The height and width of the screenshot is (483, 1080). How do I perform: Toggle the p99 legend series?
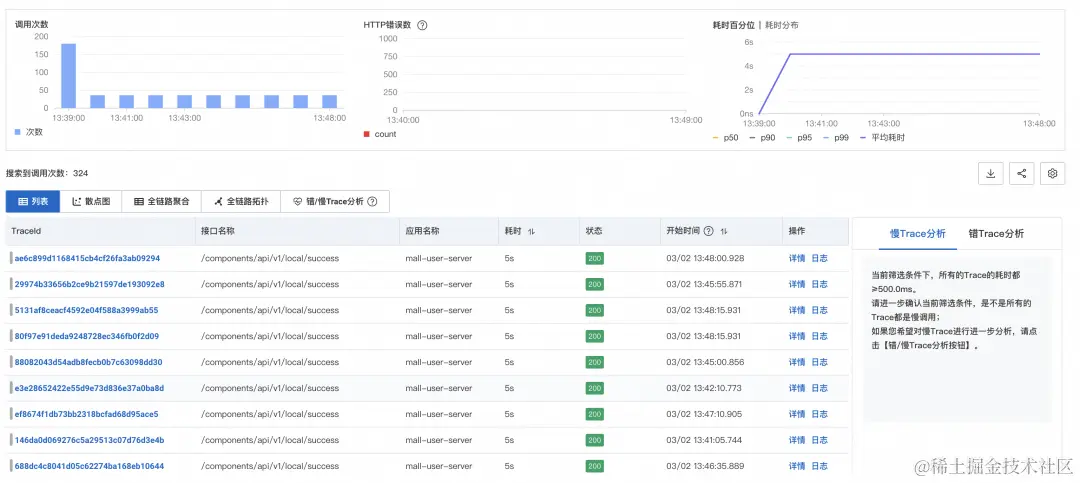point(836,138)
